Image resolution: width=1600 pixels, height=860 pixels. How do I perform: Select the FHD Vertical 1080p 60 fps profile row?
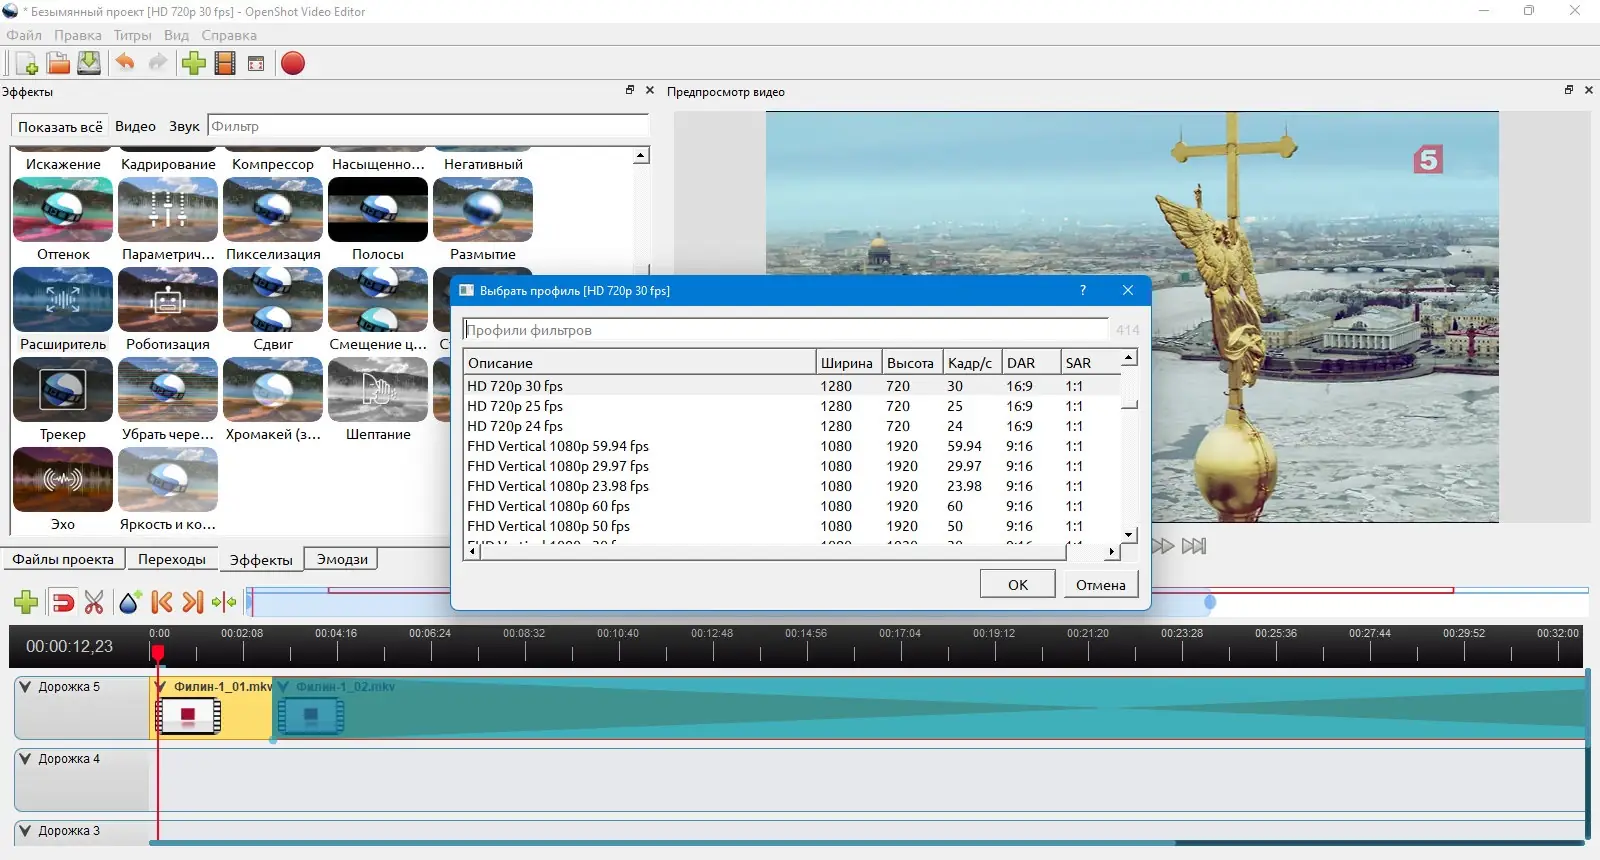pos(548,506)
